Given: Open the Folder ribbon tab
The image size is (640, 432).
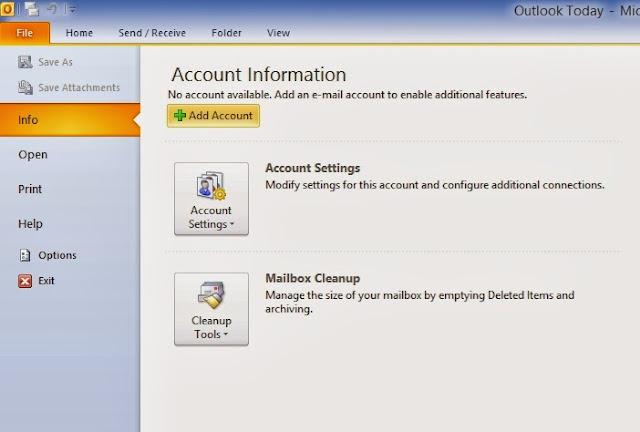Looking at the screenshot, I should click(227, 33).
